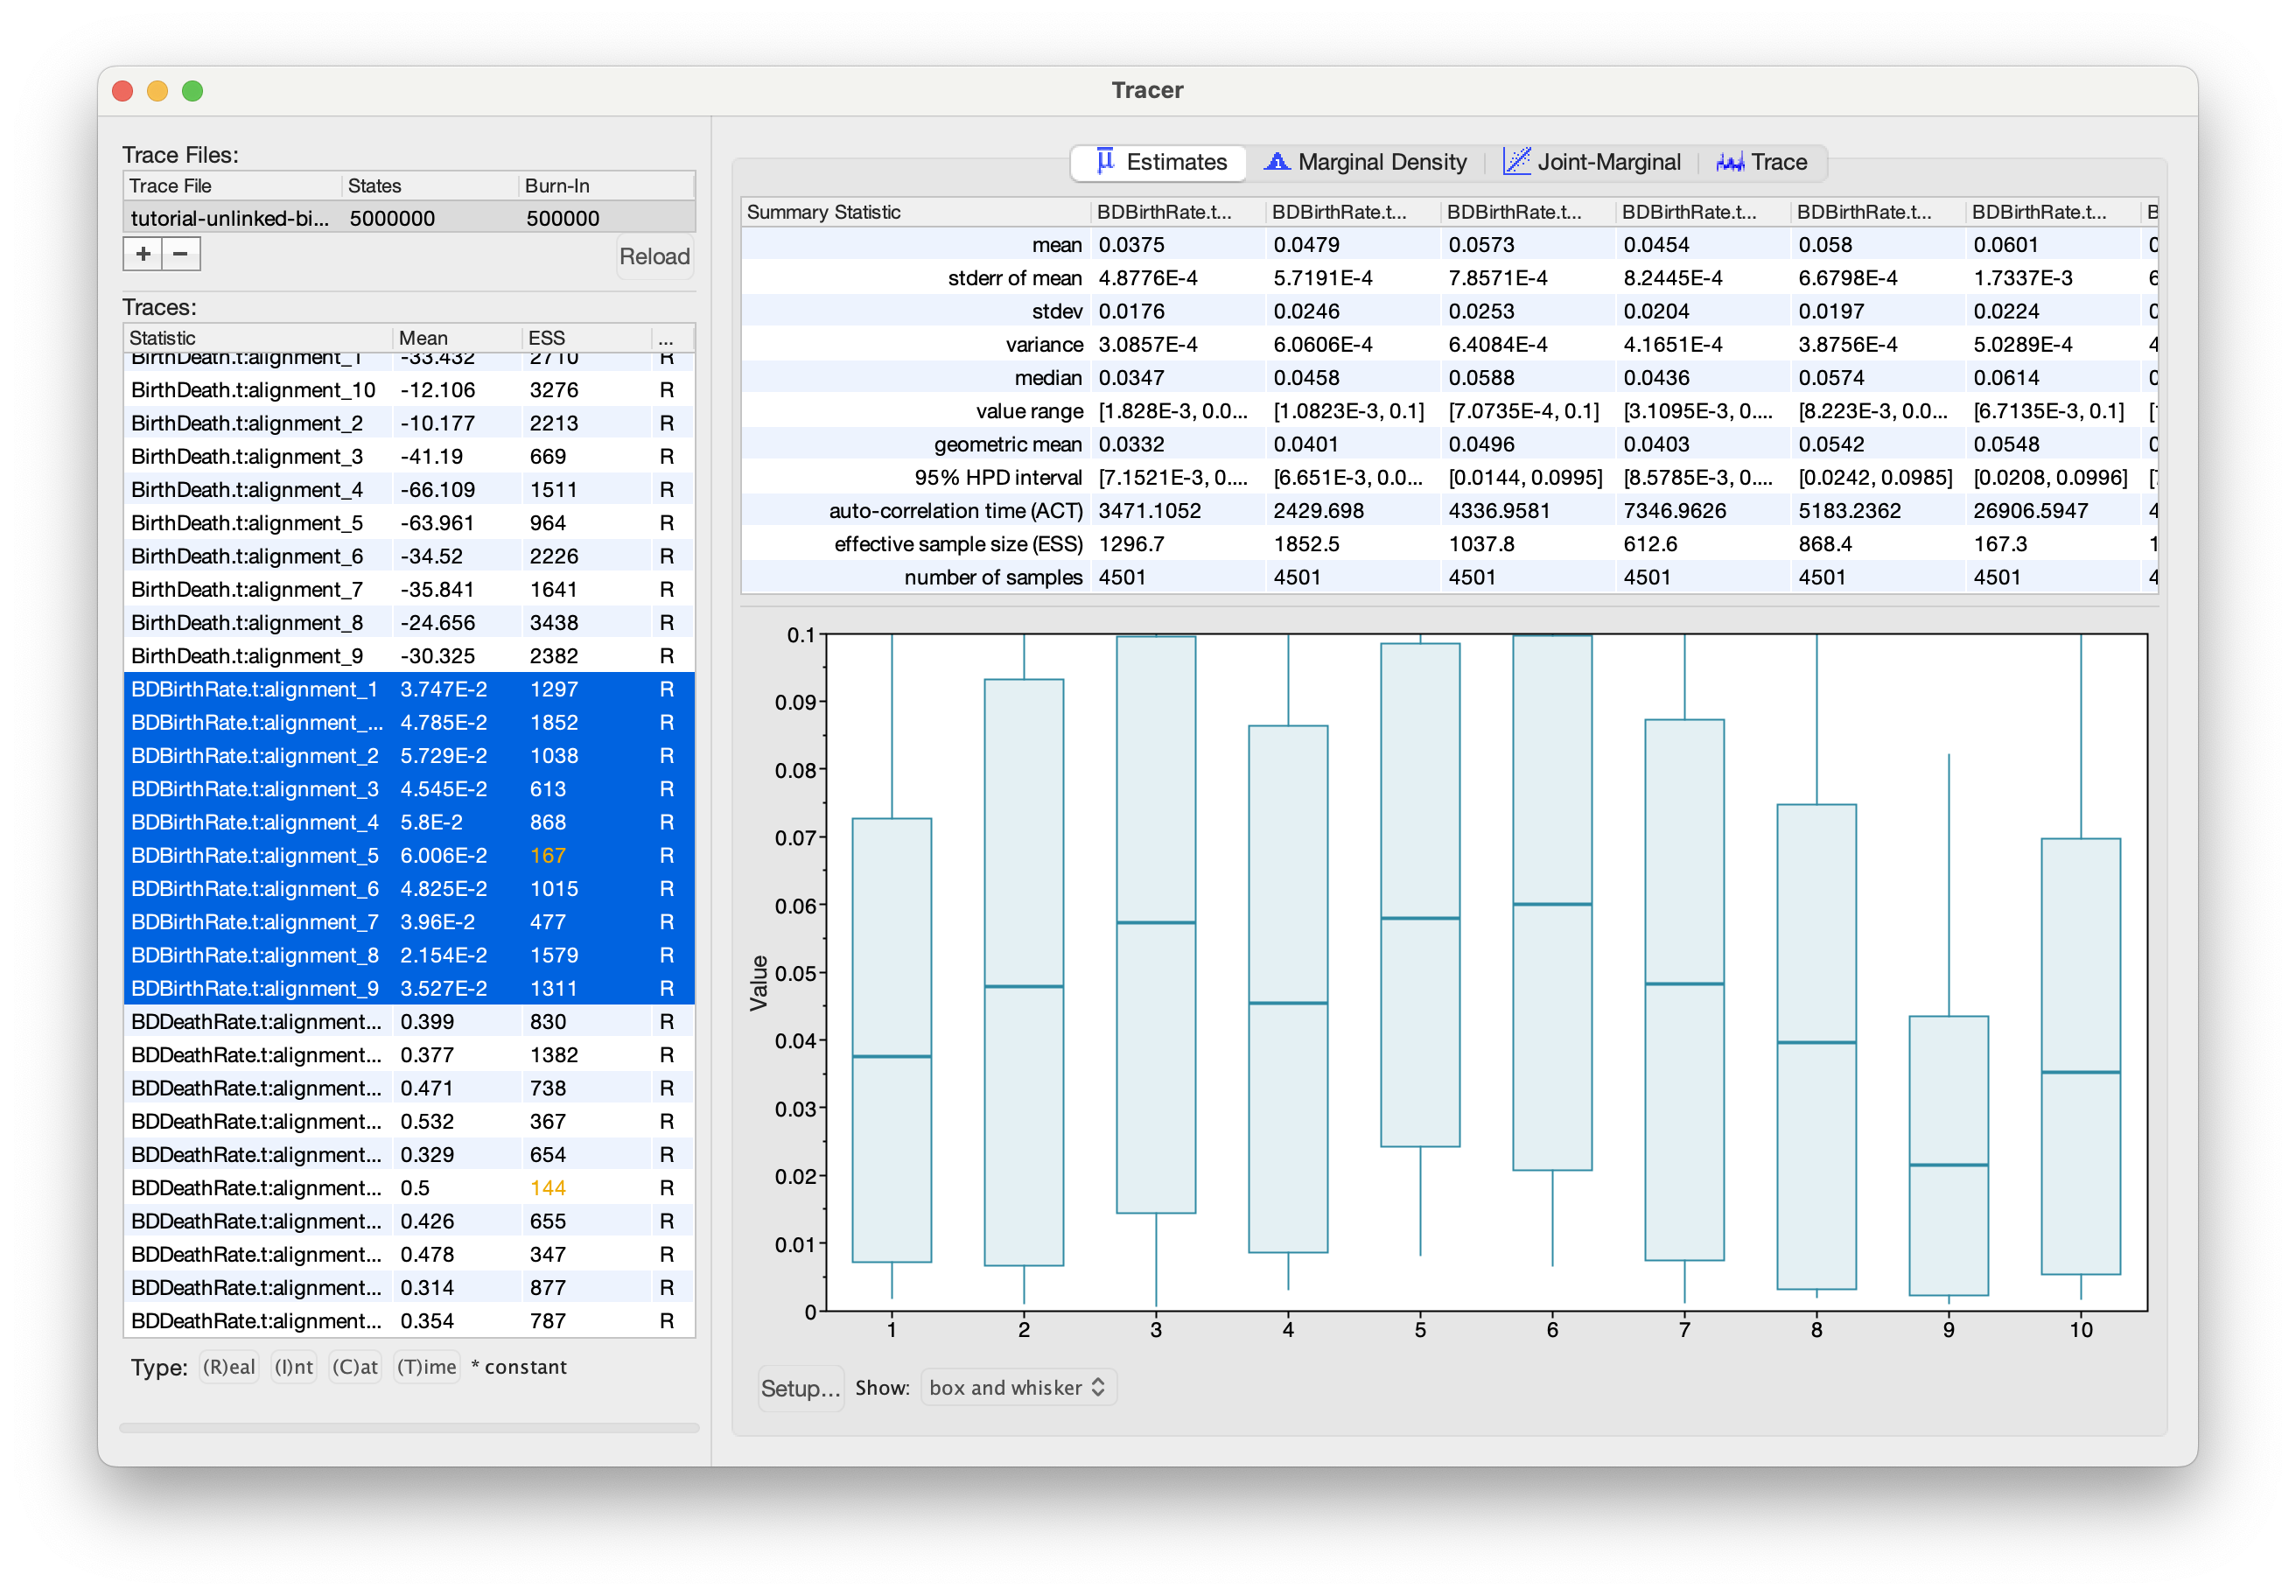The height and width of the screenshot is (1596, 2296).
Task: Select the BDBirthRate.t:alignment_1 trace
Action: pos(409,689)
